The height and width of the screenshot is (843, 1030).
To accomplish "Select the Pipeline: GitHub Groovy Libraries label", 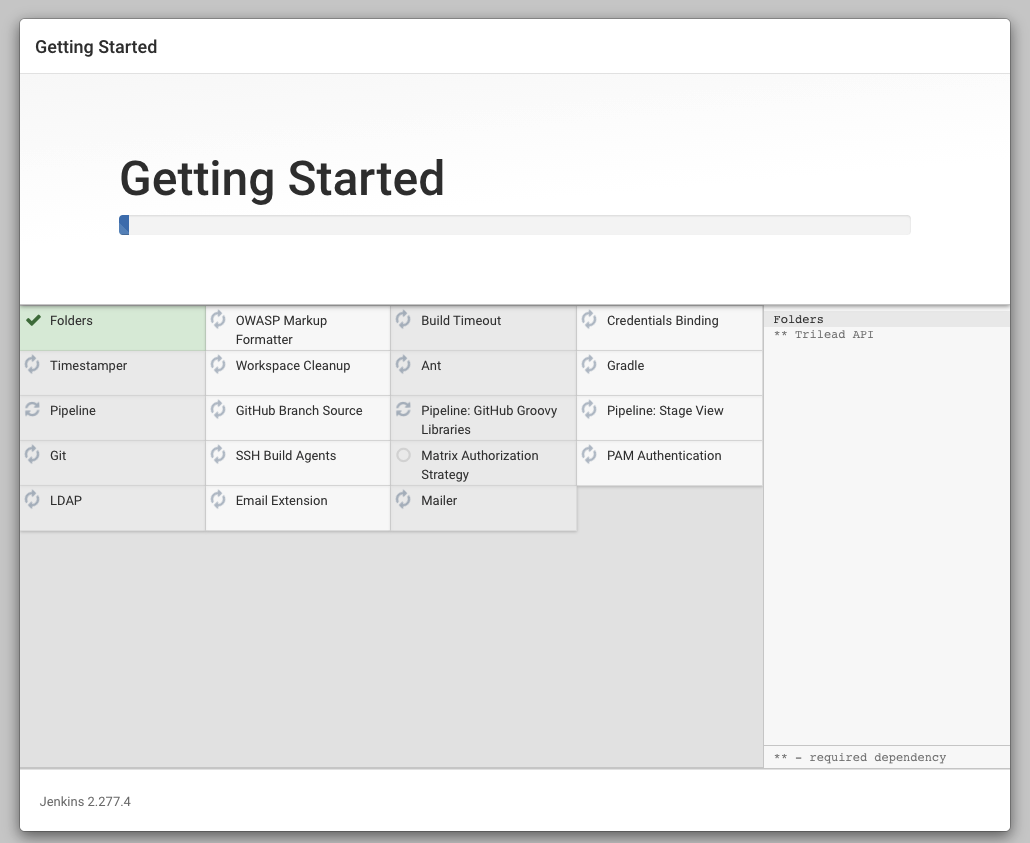I will (489, 420).
